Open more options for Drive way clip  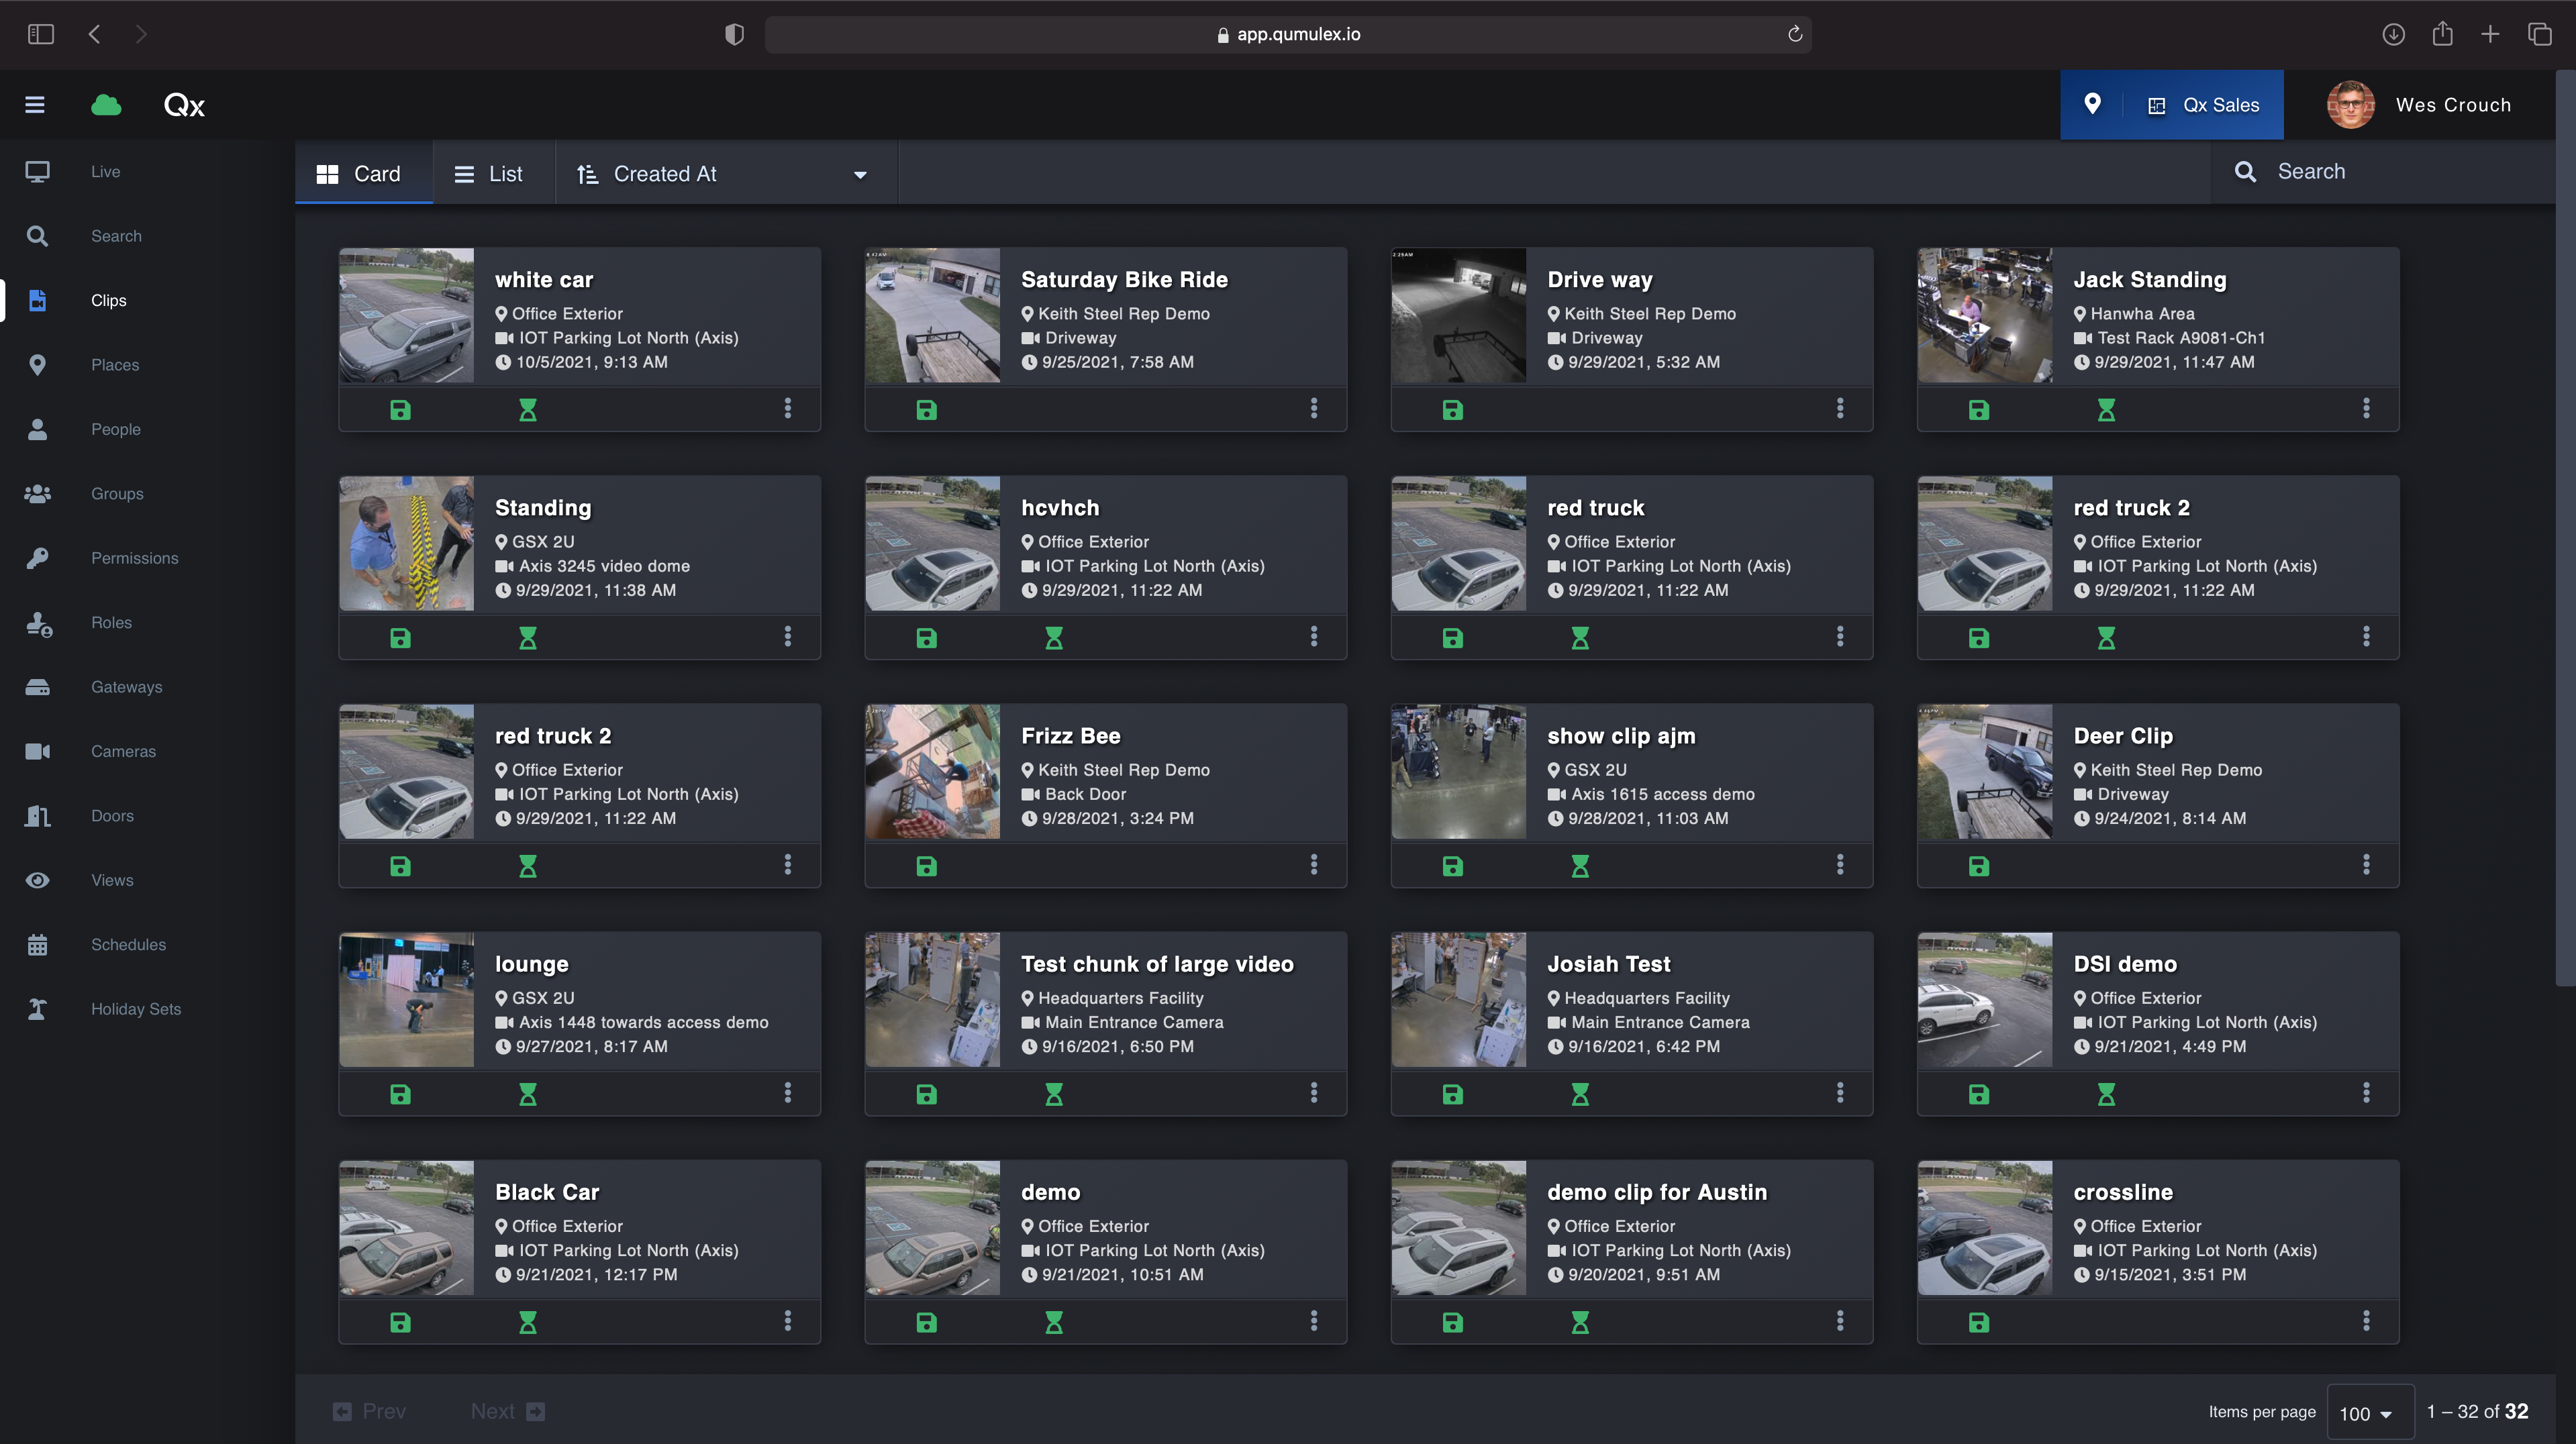[1840, 408]
